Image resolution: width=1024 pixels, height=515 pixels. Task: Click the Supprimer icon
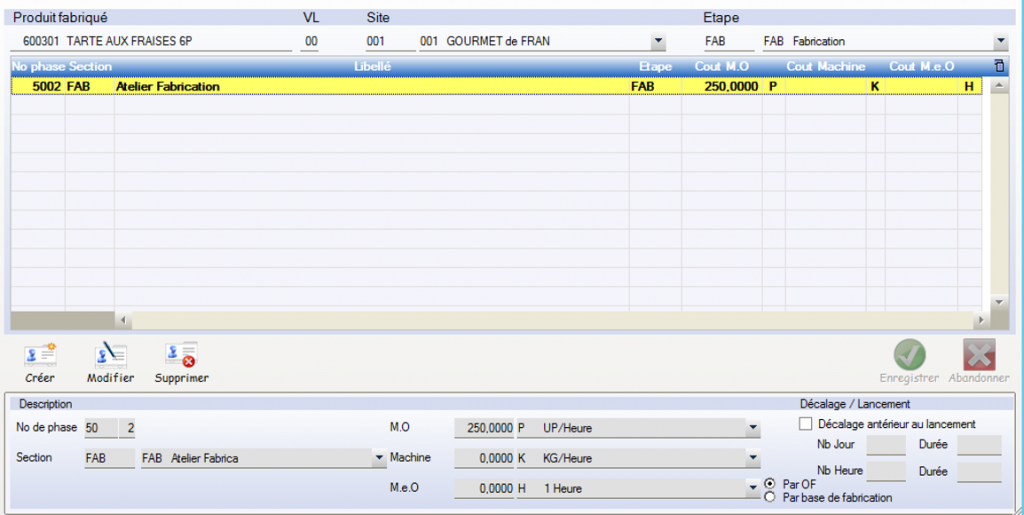tap(181, 356)
